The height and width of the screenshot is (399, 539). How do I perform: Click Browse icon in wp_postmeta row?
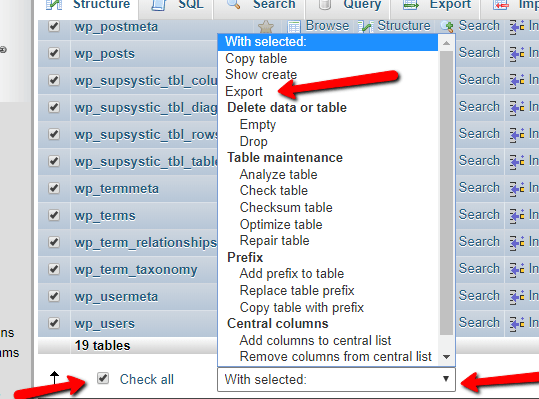[x=294, y=27]
